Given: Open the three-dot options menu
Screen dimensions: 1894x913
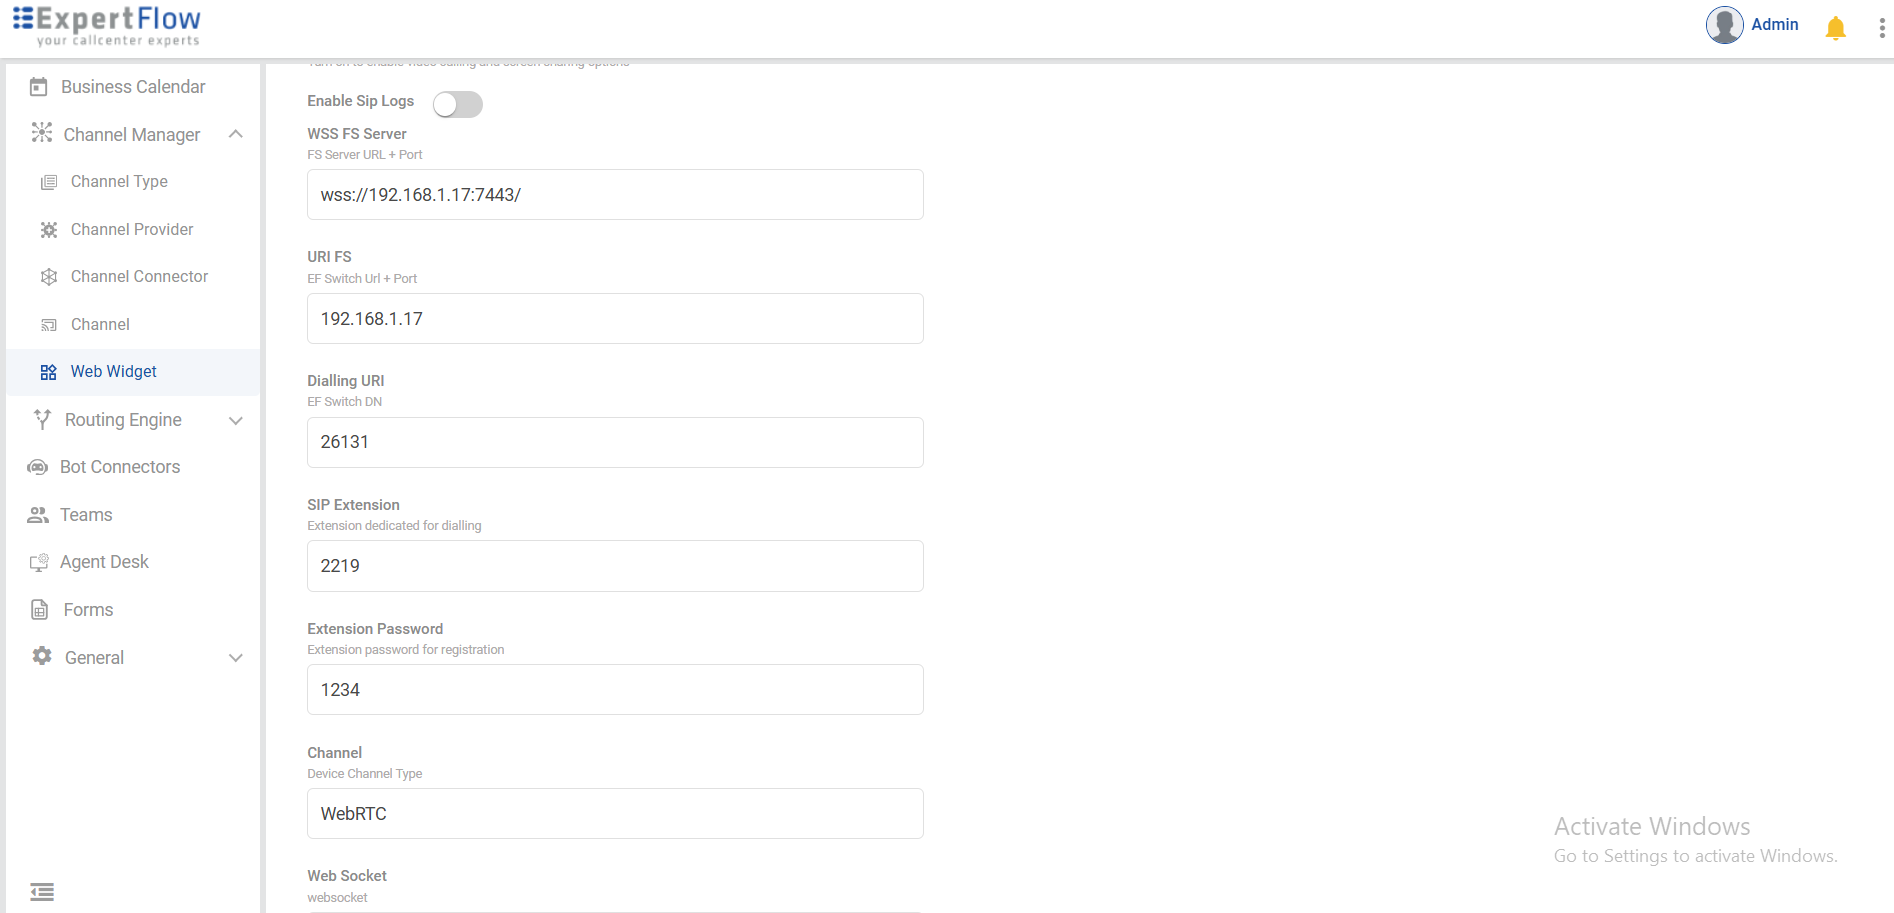Looking at the screenshot, I should tap(1881, 28).
